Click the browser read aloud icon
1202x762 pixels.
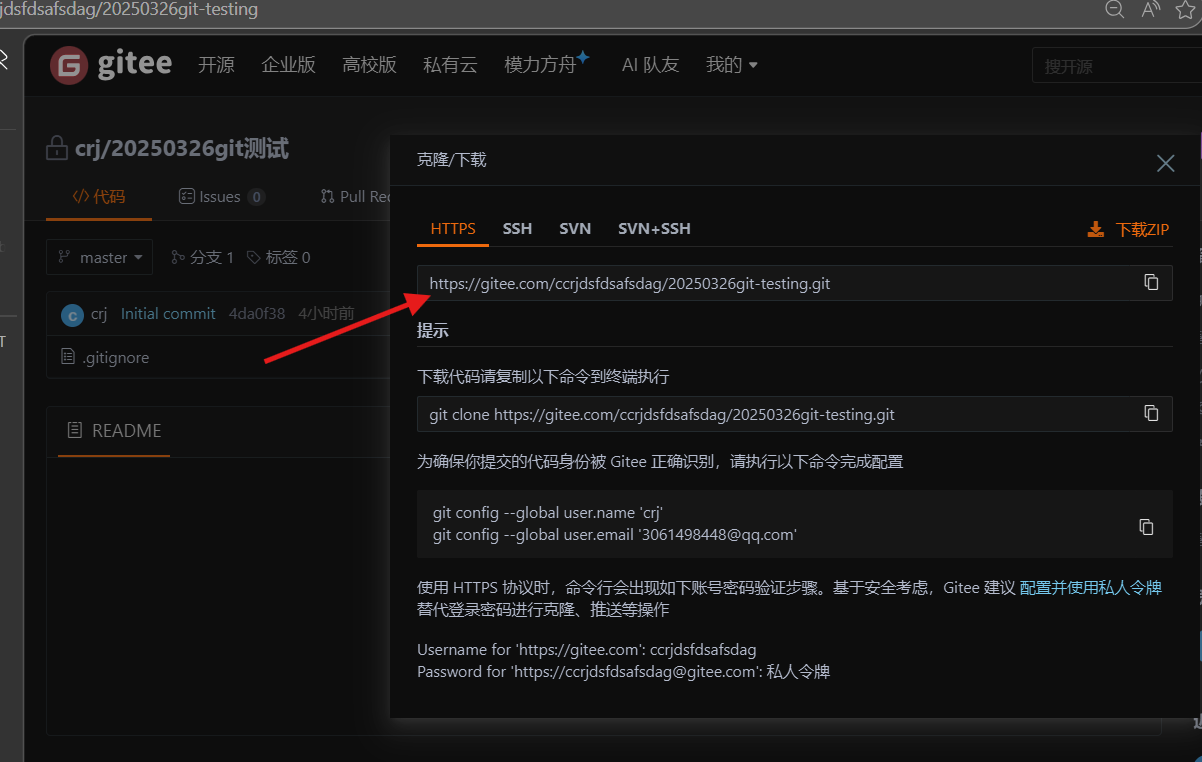click(x=1151, y=9)
